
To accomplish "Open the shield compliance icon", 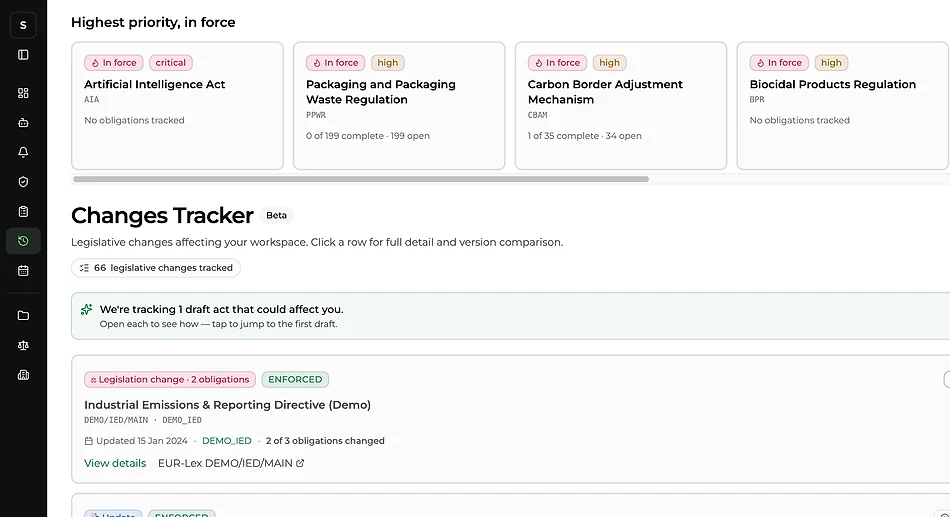I will pyautogui.click(x=23, y=182).
